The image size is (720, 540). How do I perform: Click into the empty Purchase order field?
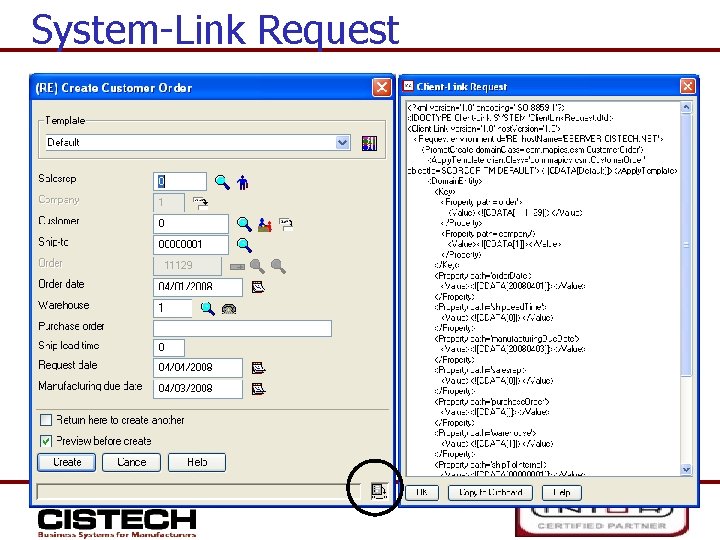[242, 328]
